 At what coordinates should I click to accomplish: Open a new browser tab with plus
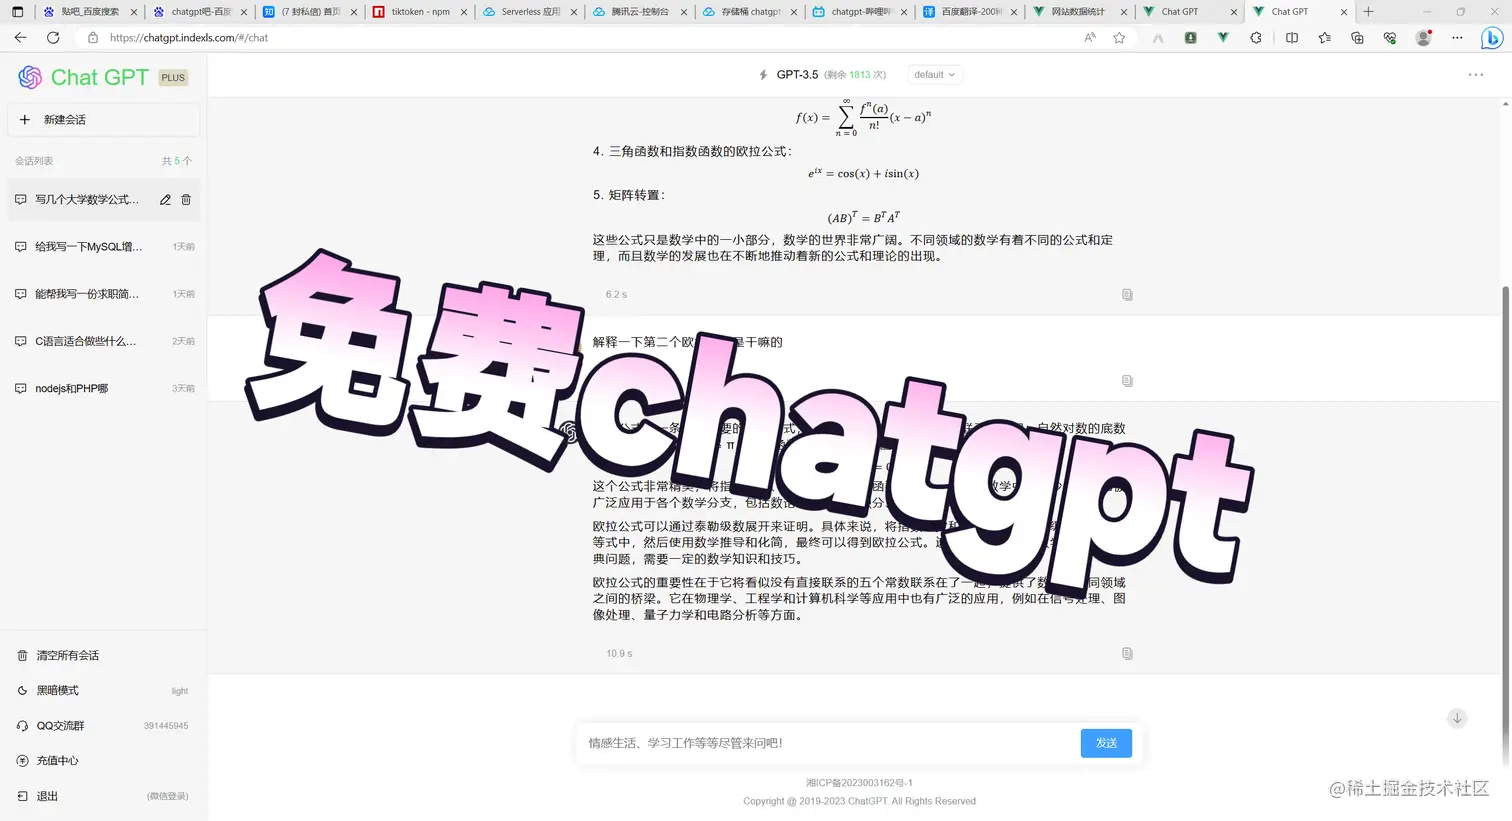1369,12
